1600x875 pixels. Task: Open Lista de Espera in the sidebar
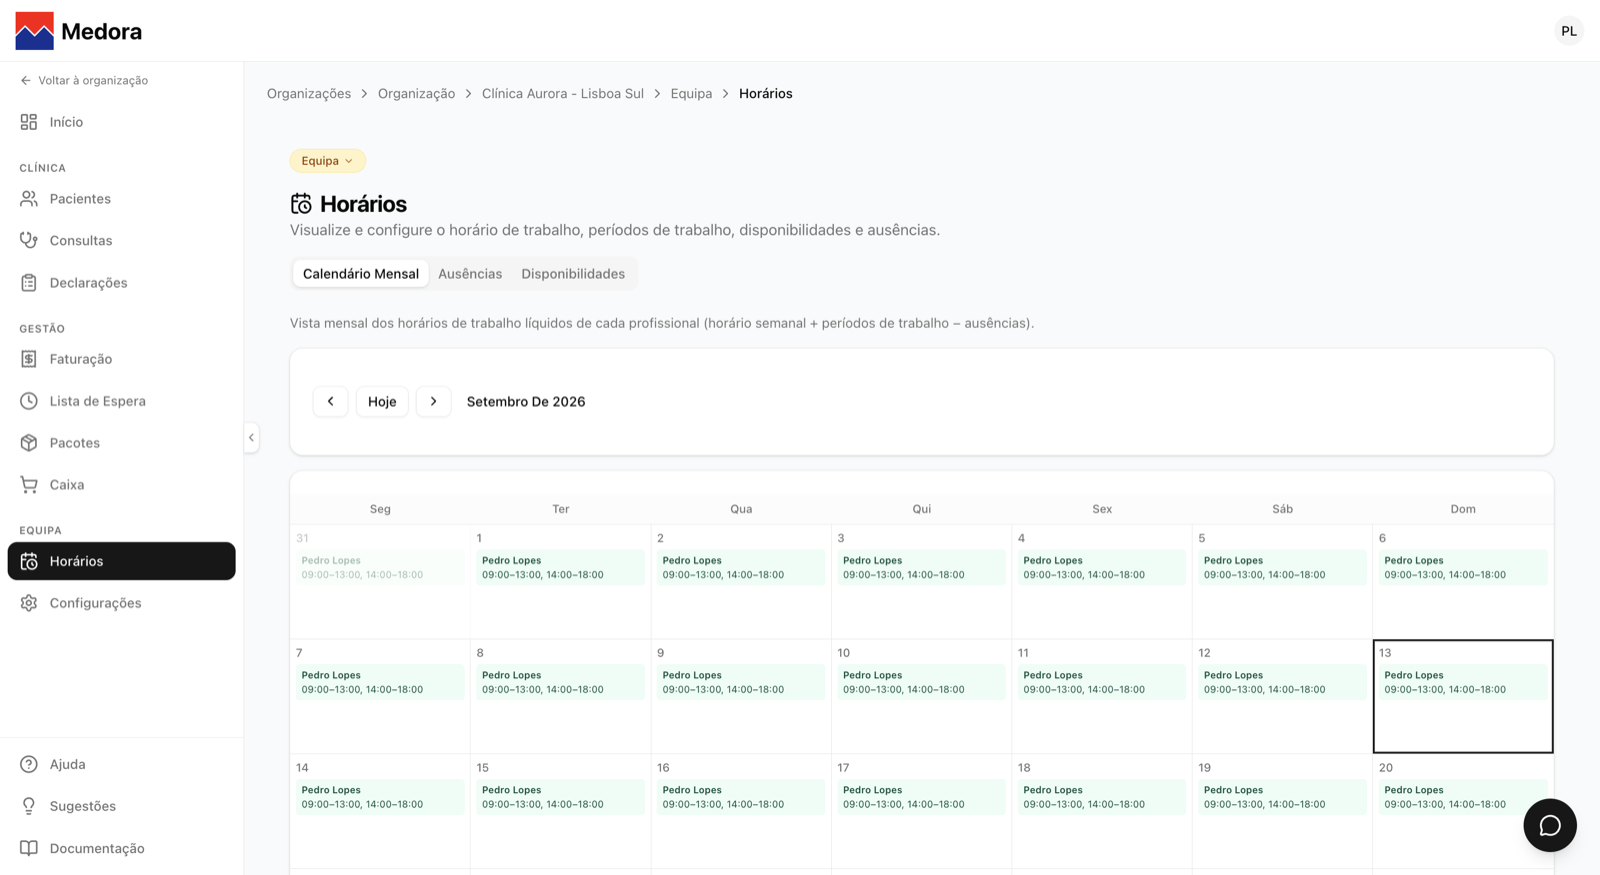coord(122,401)
